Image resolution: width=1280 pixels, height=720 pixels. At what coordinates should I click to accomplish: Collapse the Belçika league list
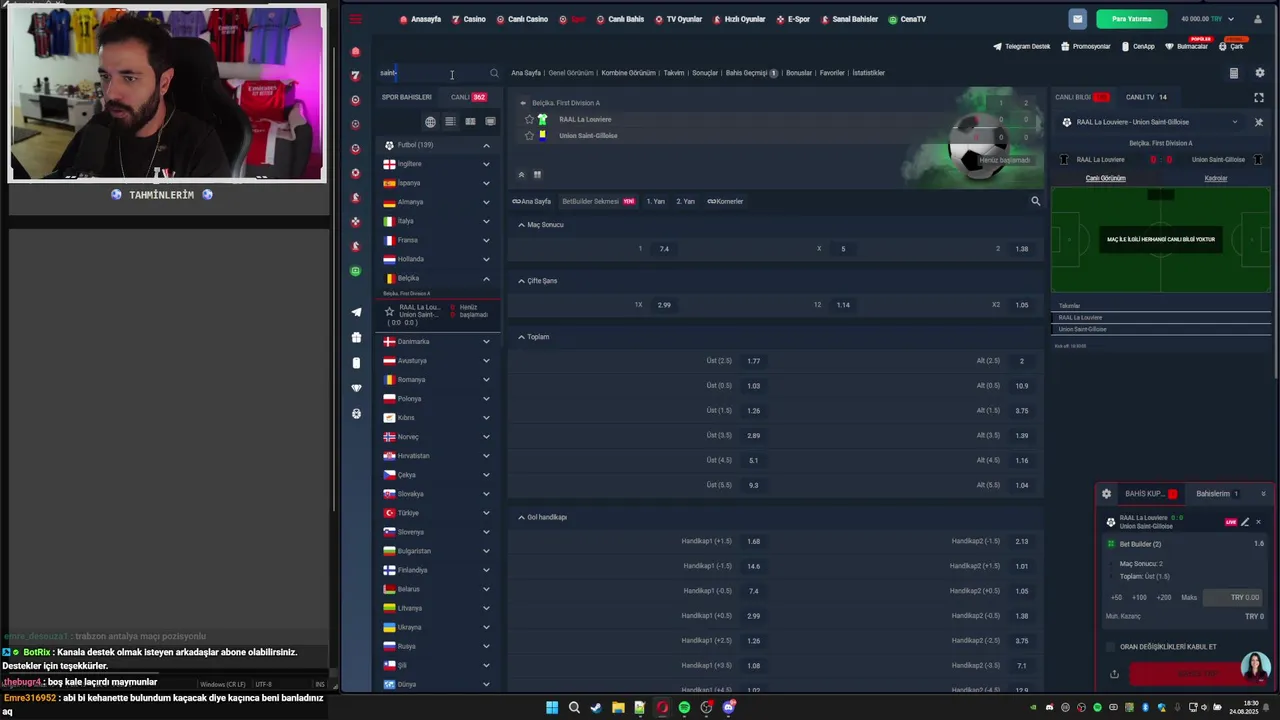tap(437, 278)
